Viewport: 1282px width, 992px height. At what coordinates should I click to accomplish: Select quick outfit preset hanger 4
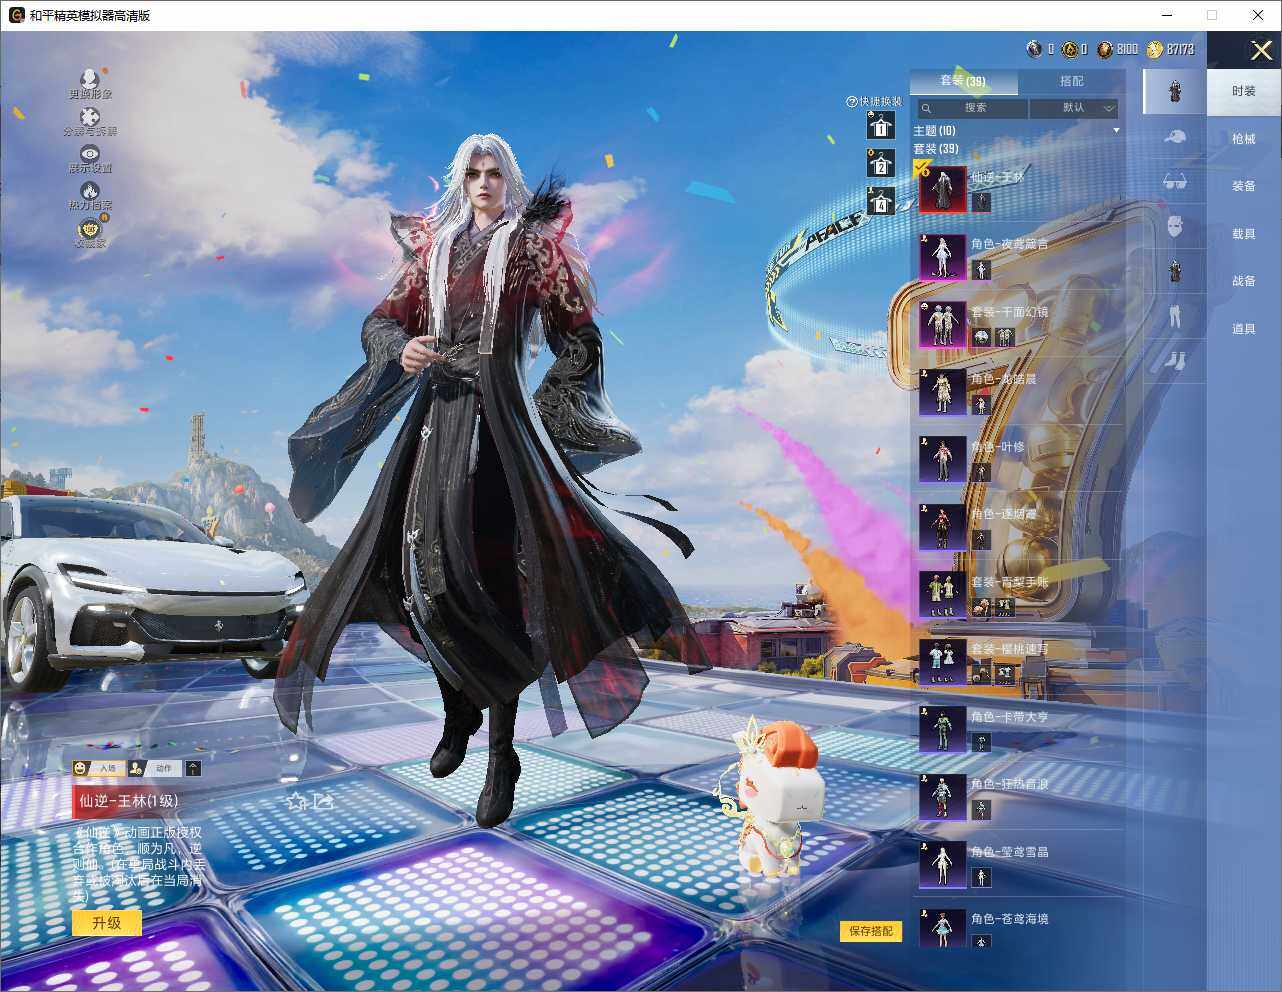click(880, 201)
